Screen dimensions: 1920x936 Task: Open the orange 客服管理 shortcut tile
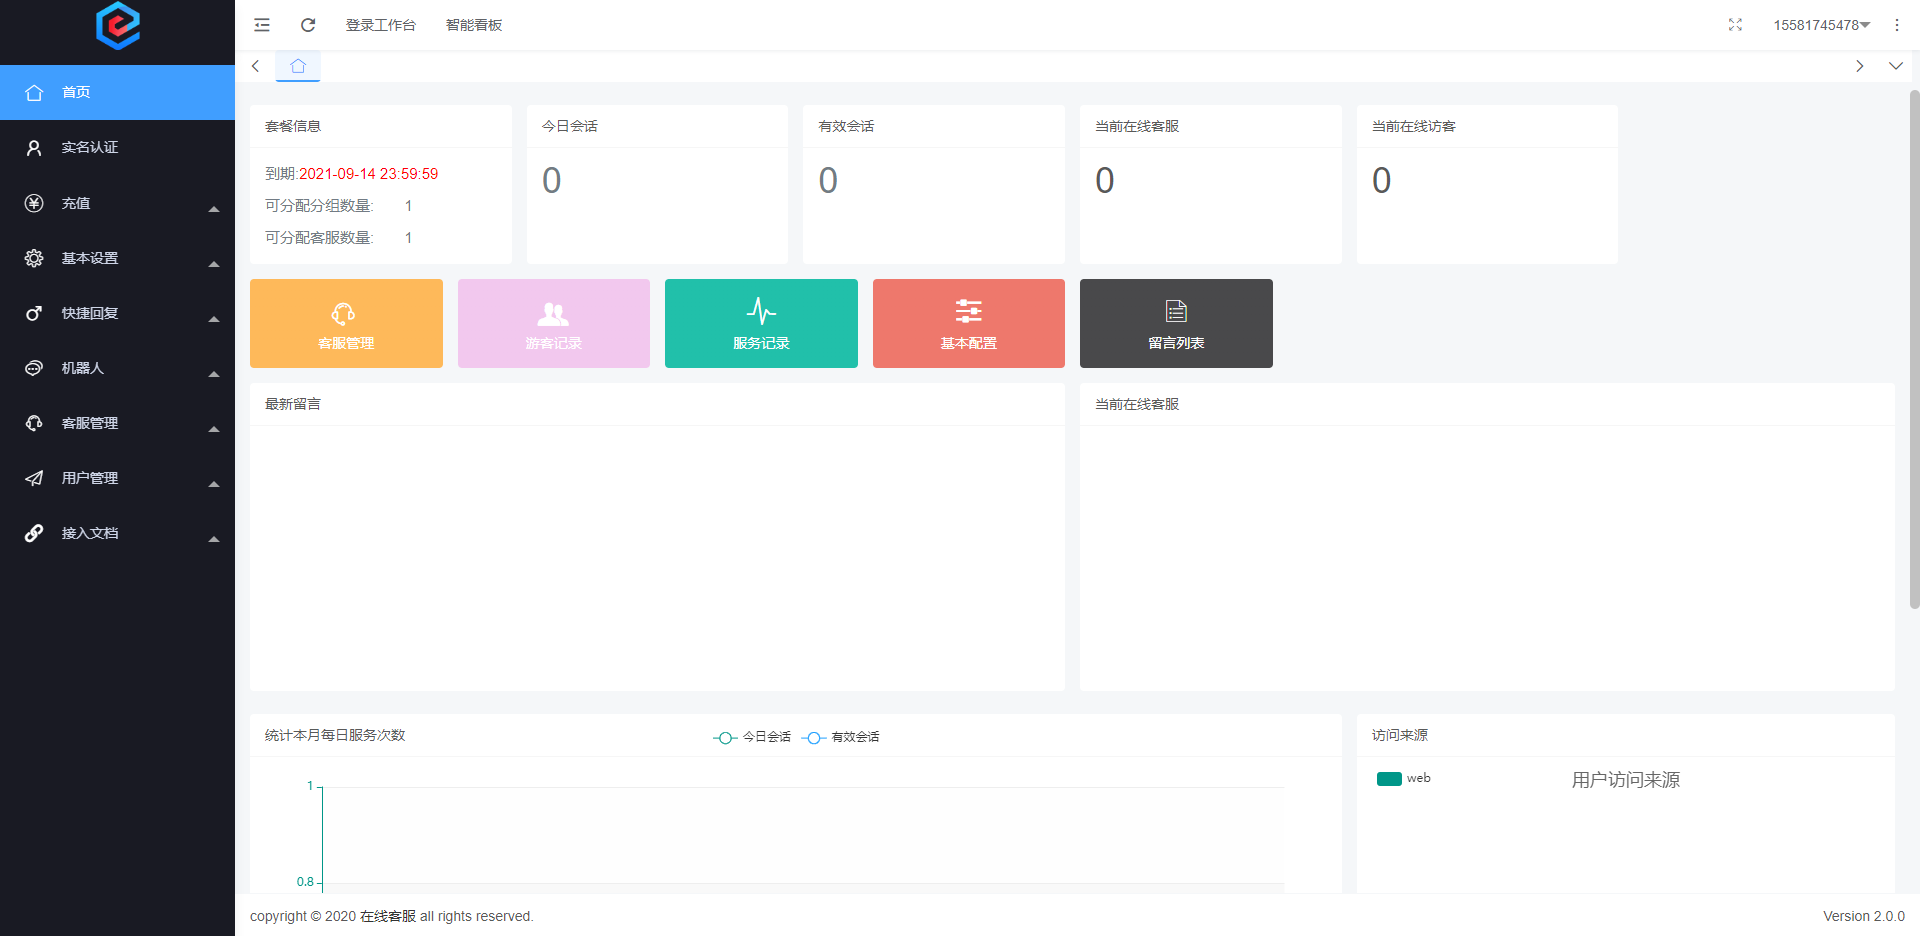(346, 324)
